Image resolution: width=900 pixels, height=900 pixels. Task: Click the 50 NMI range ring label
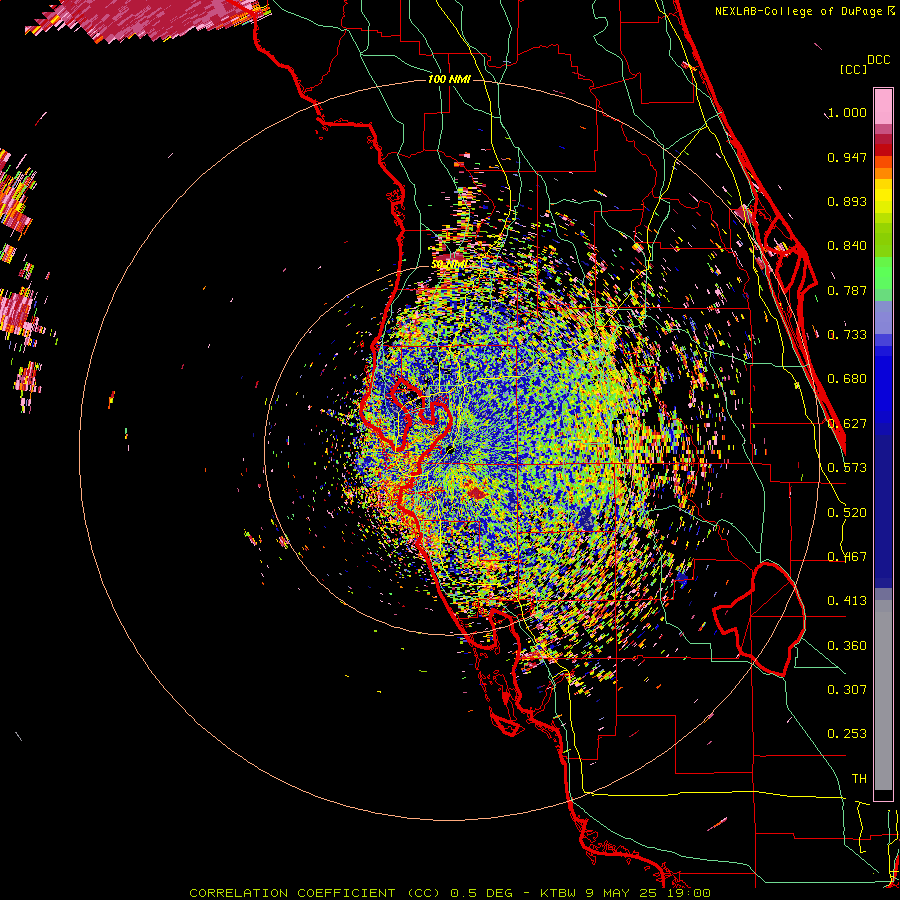click(448, 265)
